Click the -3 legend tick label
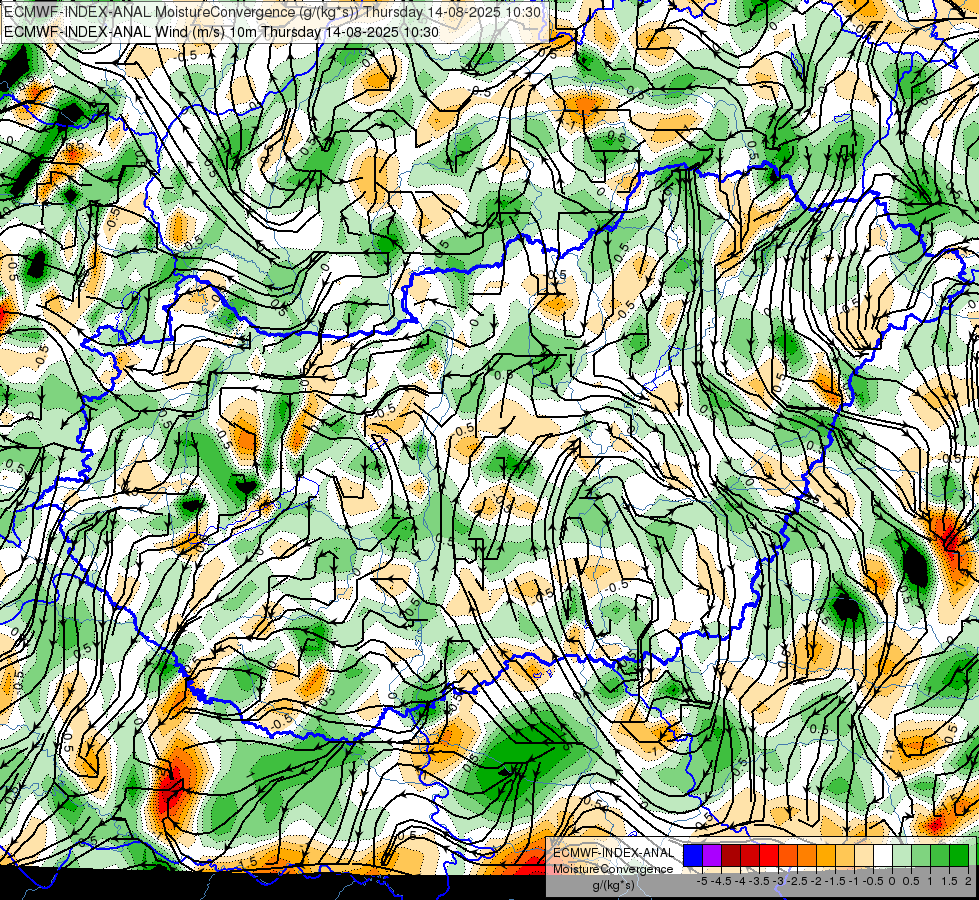The height and width of the screenshot is (900, 979). pyautogui.click(x=779, y=881)
